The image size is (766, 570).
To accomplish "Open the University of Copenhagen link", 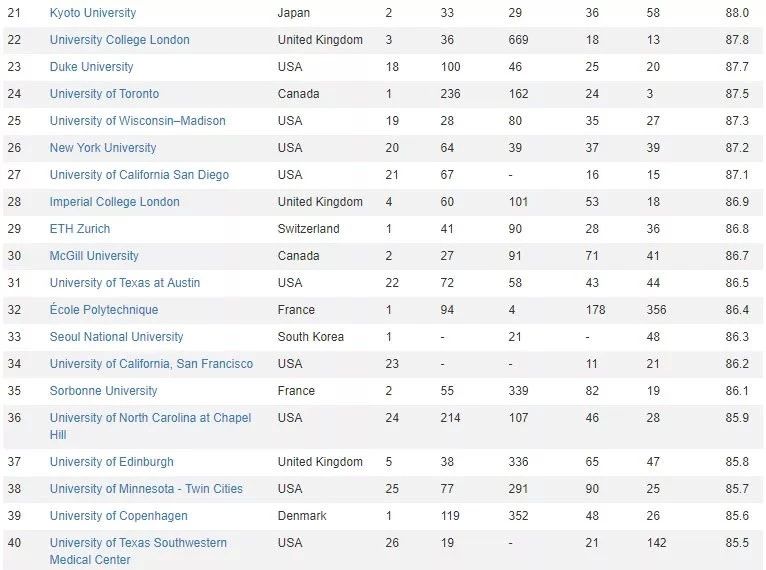I will [119, 516].
